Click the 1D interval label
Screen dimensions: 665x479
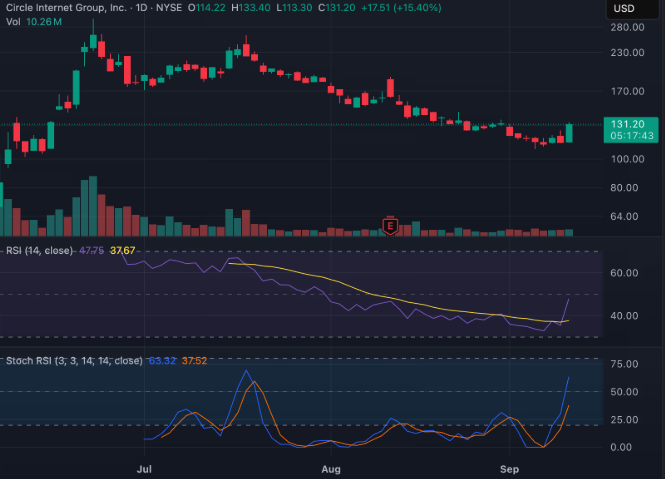[x=141, y=8]
